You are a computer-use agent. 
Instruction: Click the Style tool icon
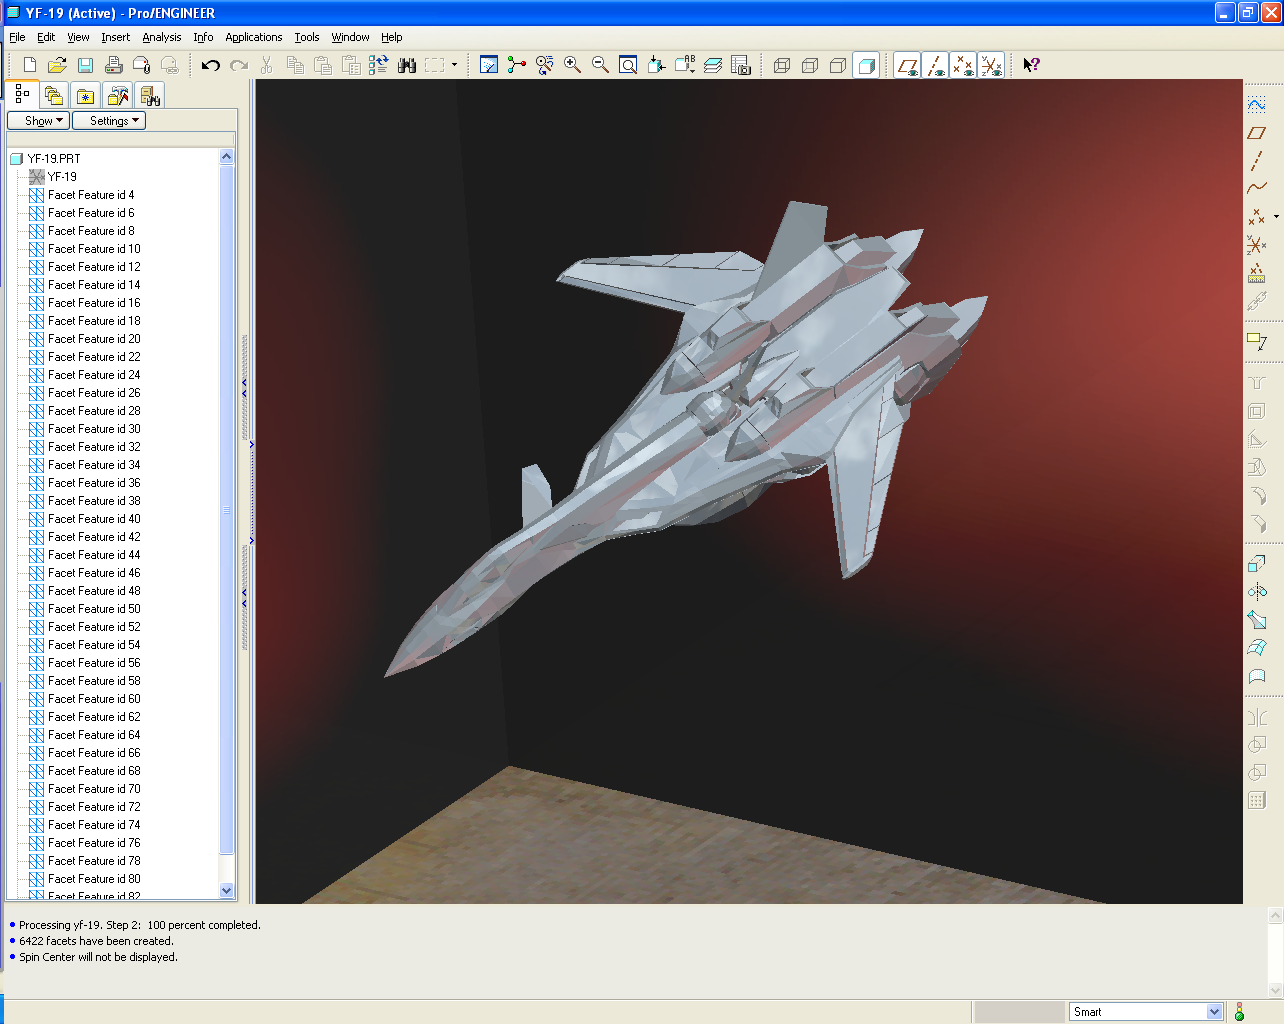(x=1257, y=676)
